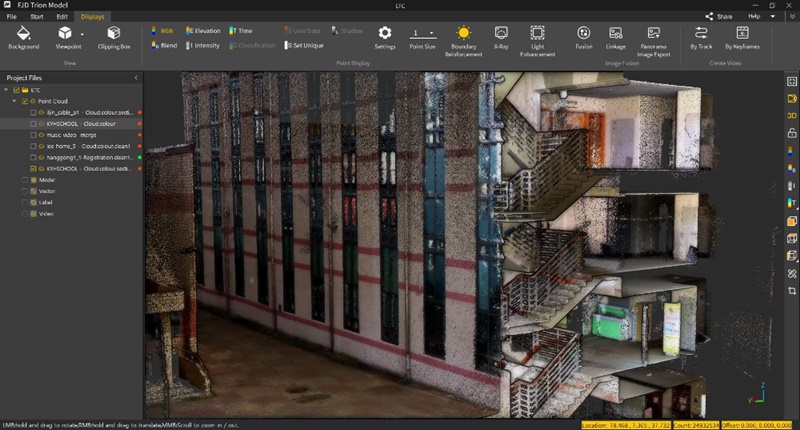This screenshot has height=430, width=800.
Task: Click the unlock padlock icon in sidebar
Action: [792, 133]
